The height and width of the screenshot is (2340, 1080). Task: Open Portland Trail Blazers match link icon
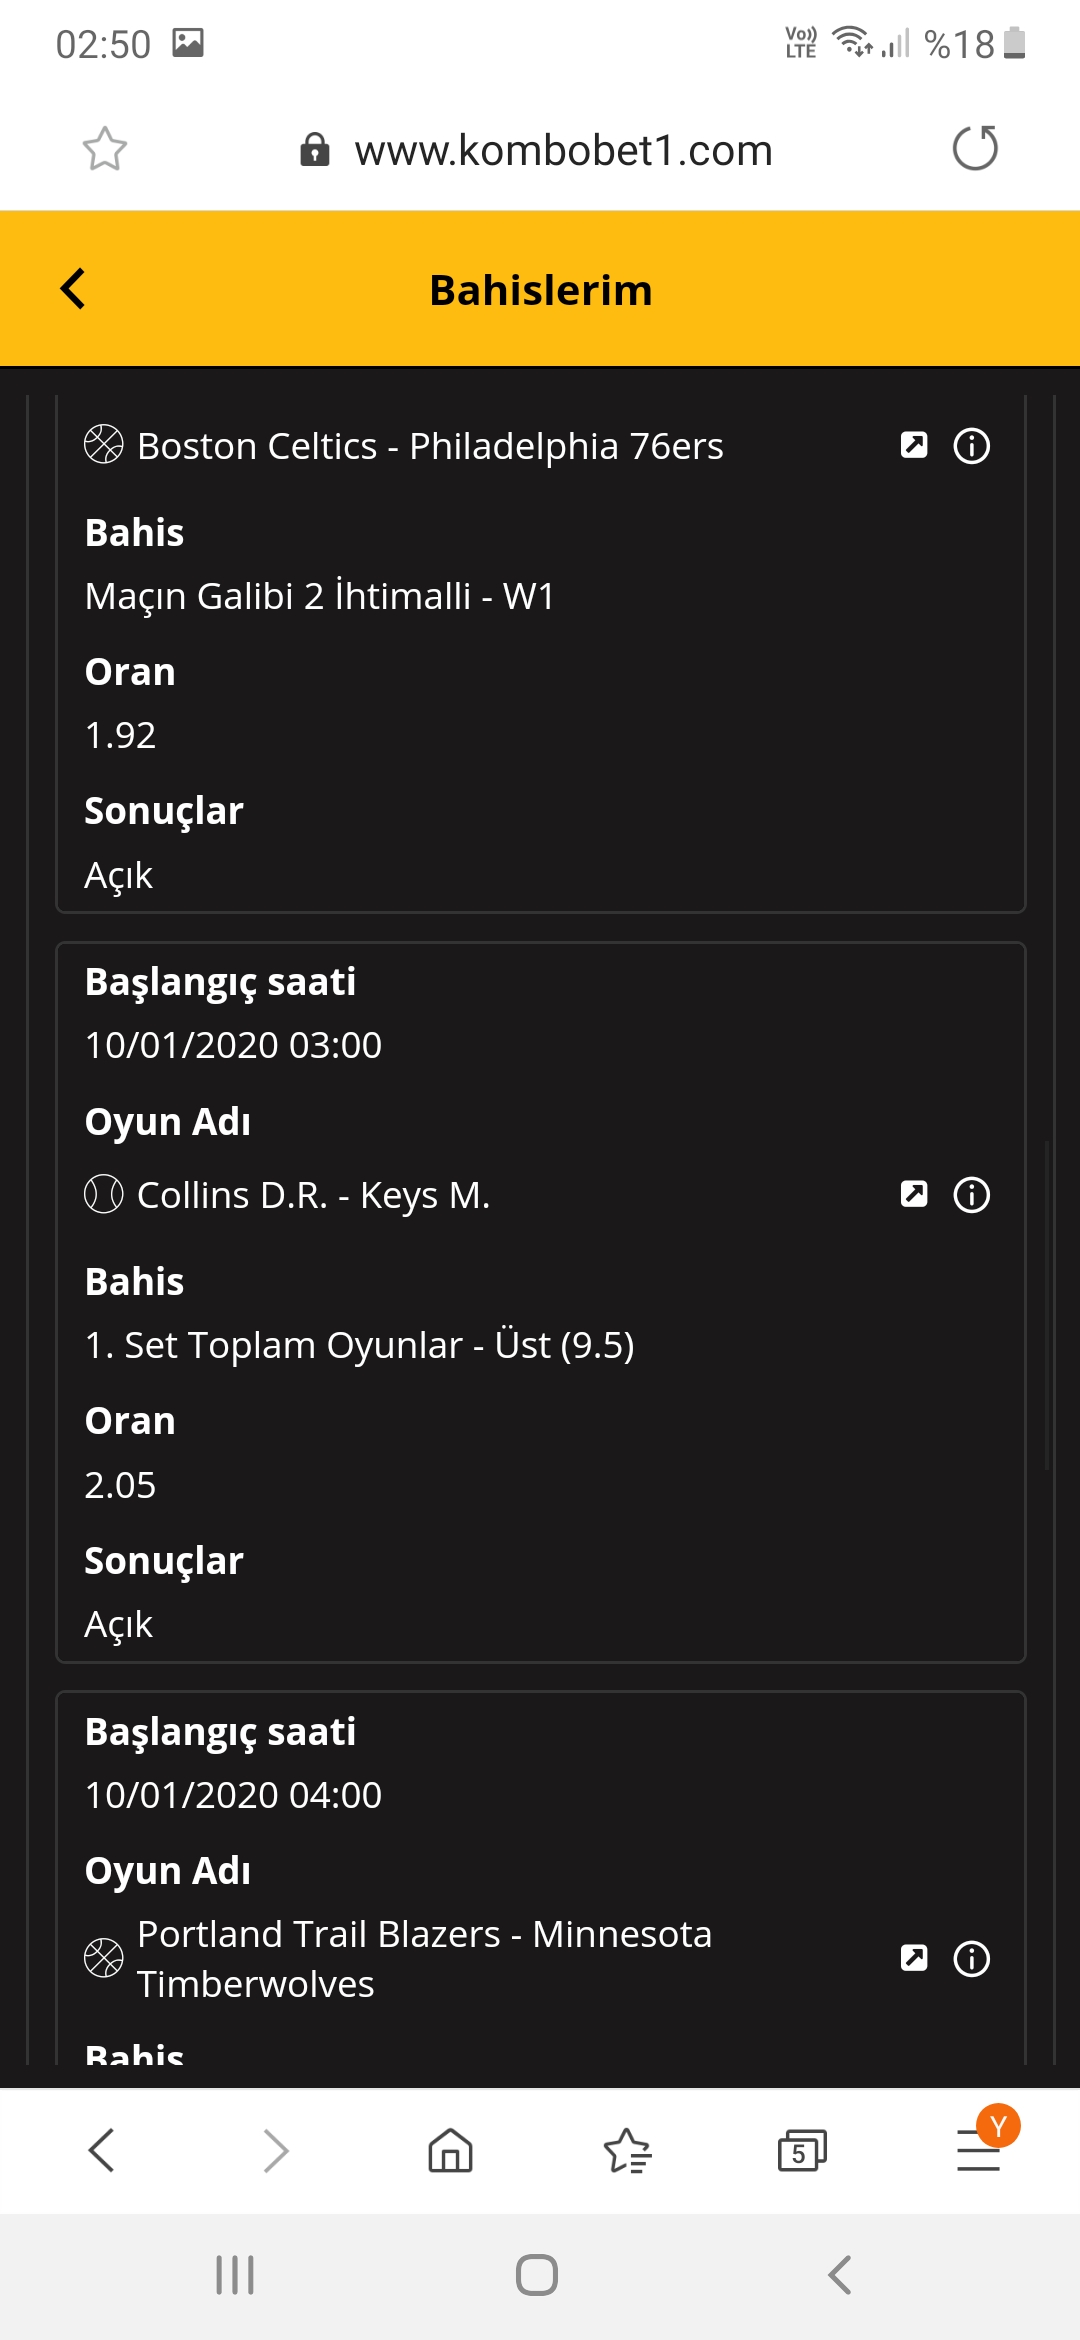914,1958
